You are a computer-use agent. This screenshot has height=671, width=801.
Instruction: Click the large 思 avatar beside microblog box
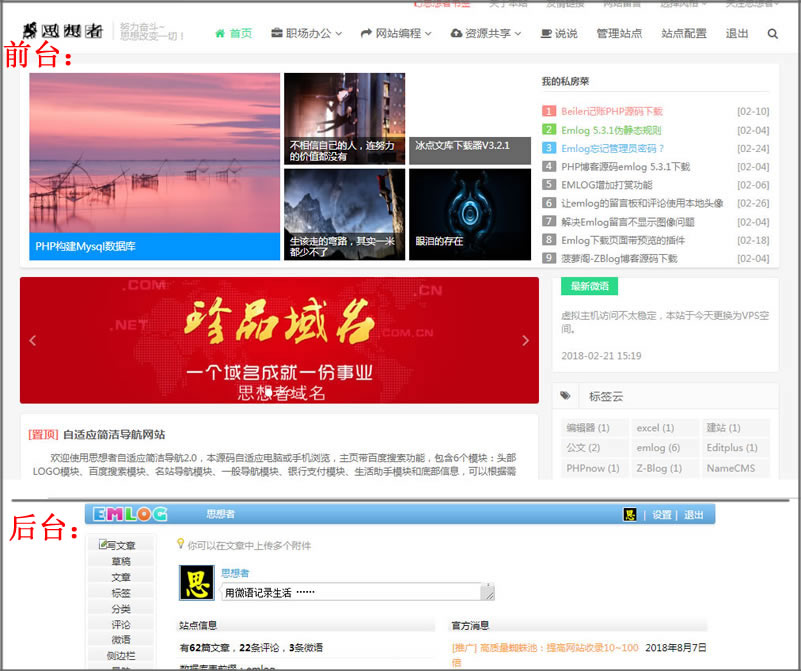pyautogui.click(x=197, y=583)
